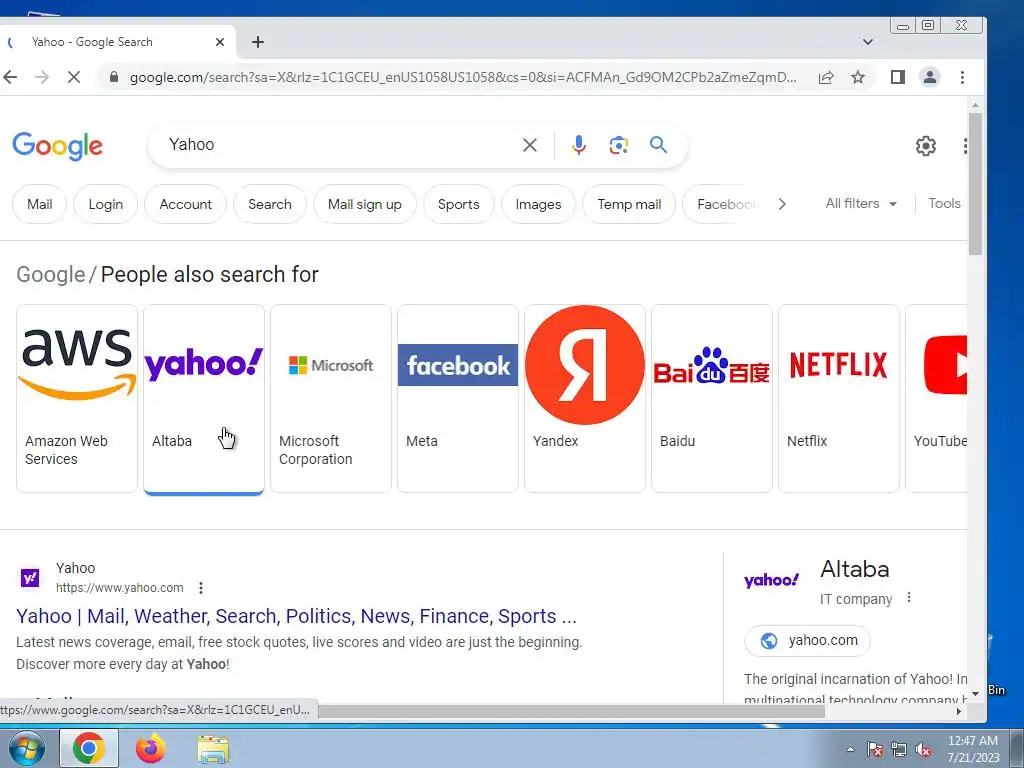
Task: Expand the tab search chevron
Action: (x=868, y=42)
